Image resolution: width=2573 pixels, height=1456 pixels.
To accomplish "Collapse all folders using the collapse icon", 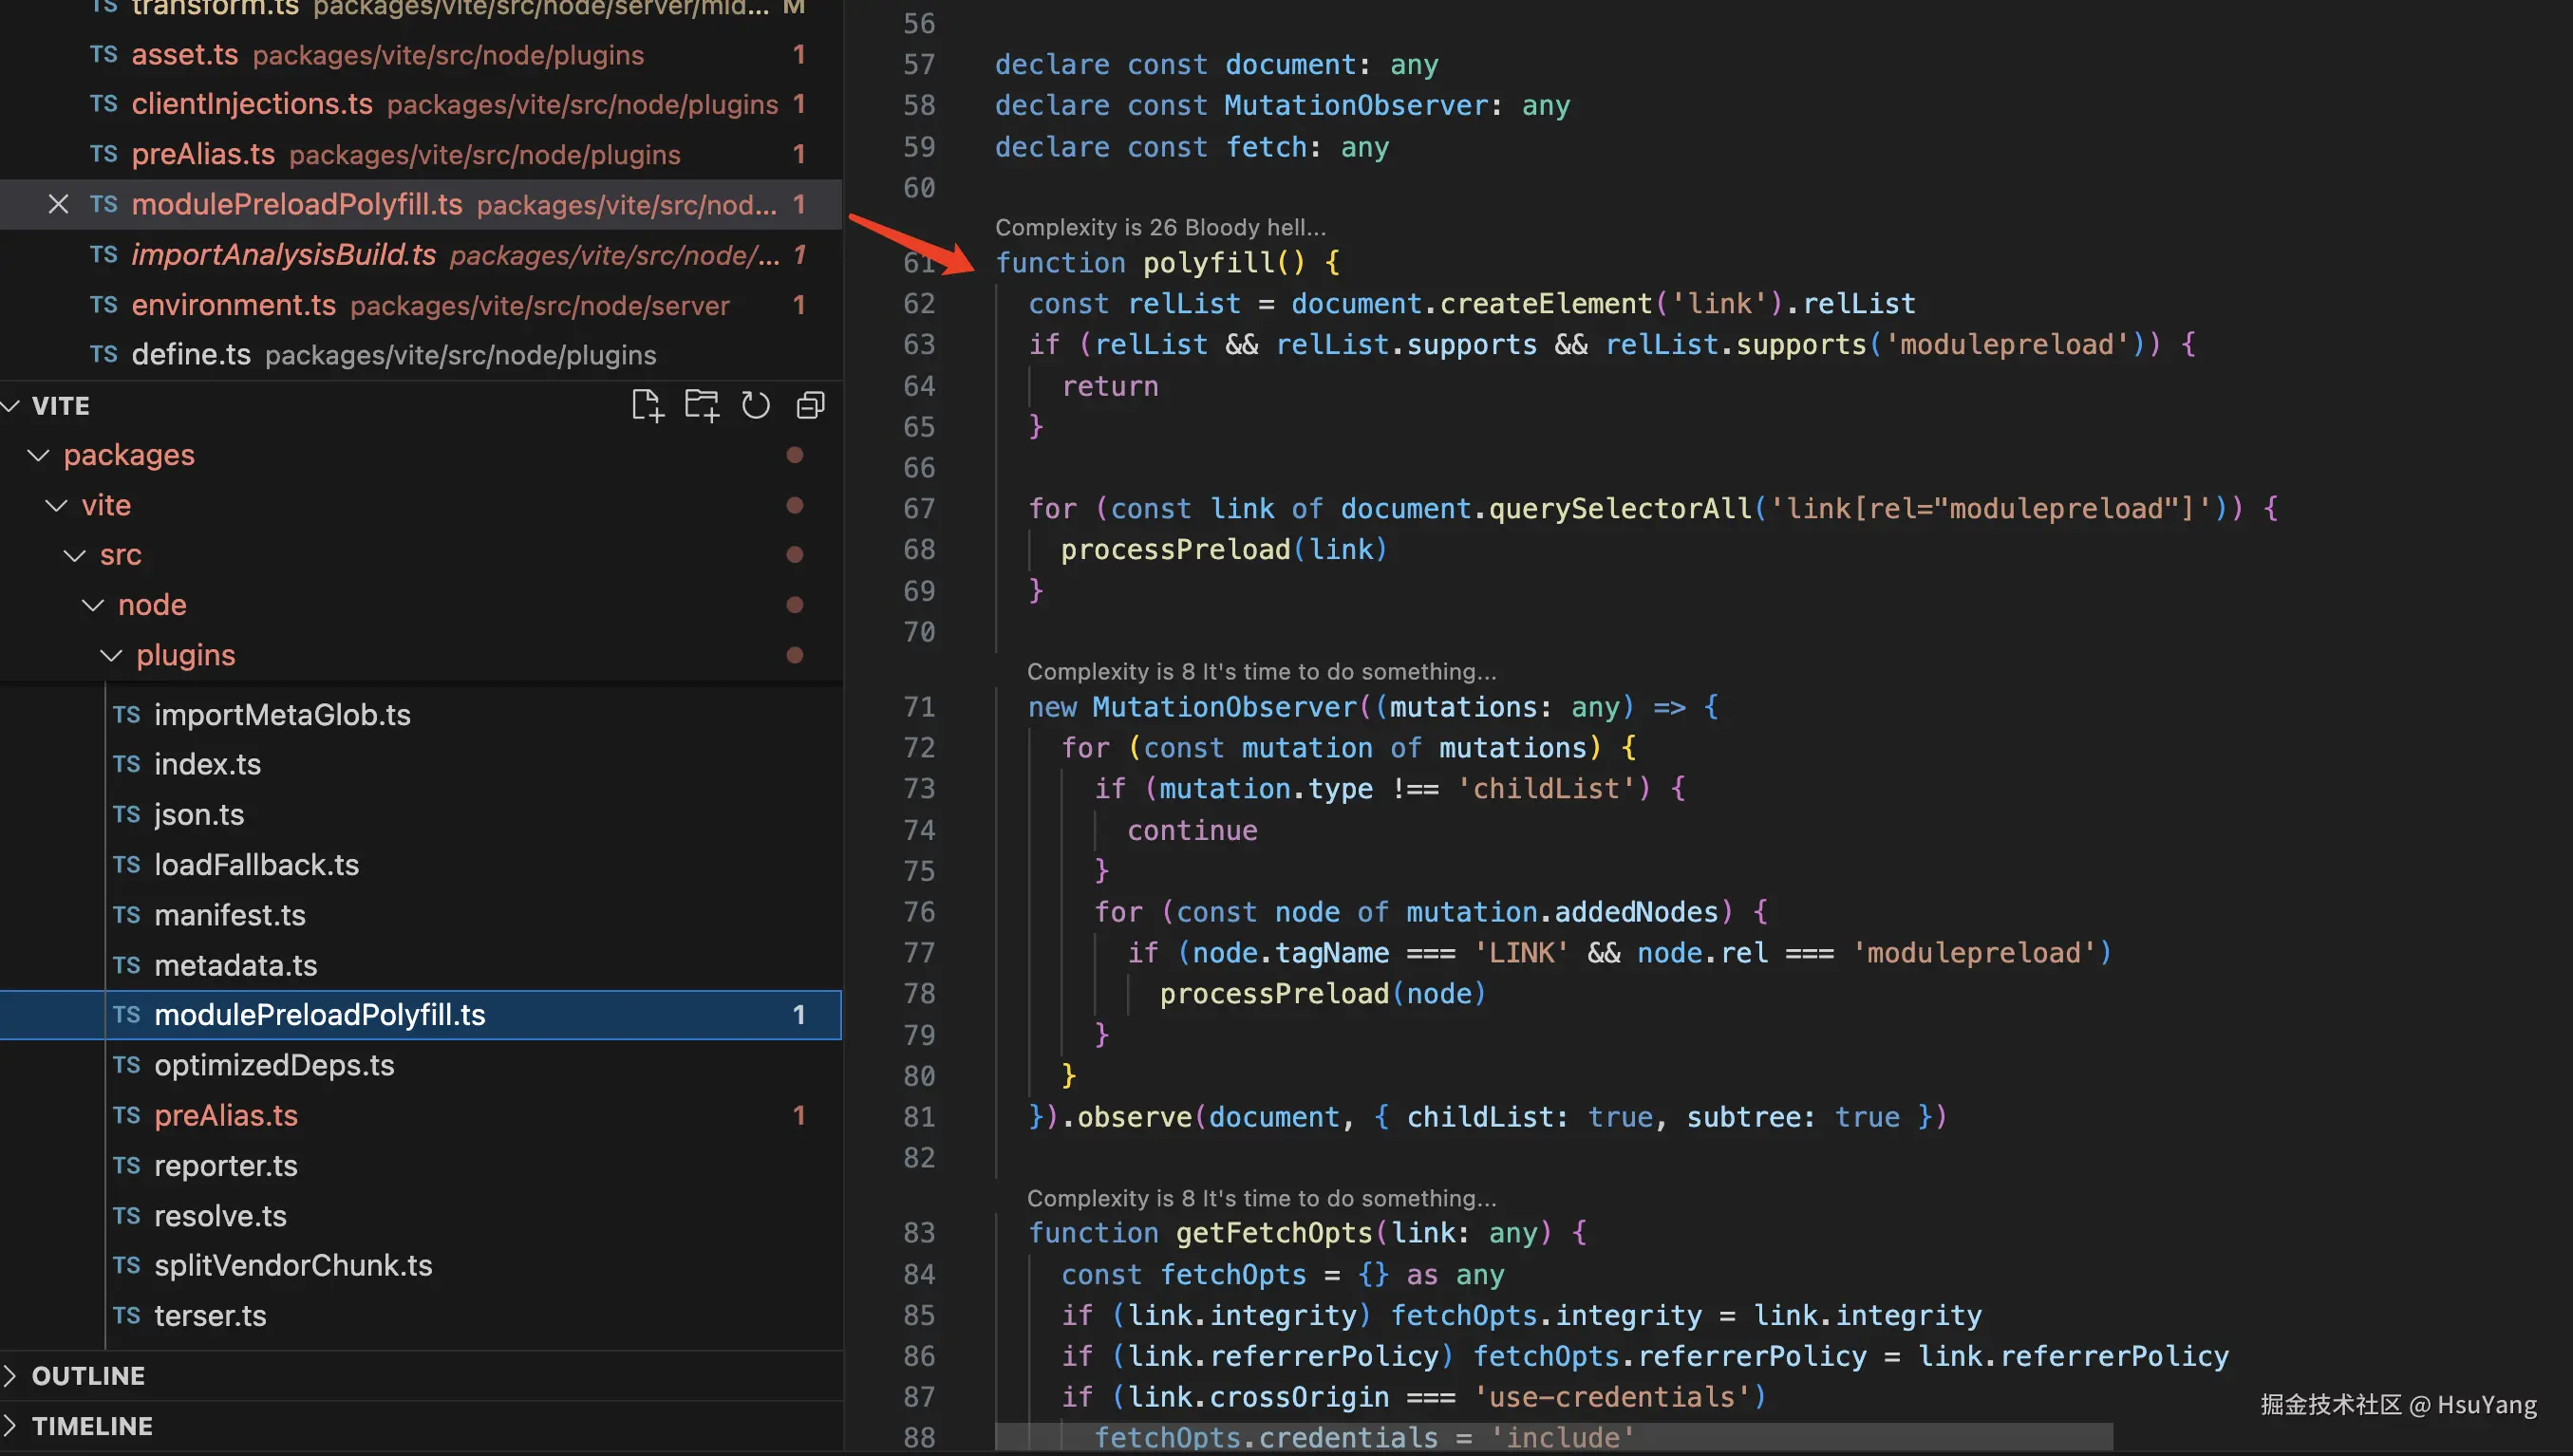I will click(810, 405).
